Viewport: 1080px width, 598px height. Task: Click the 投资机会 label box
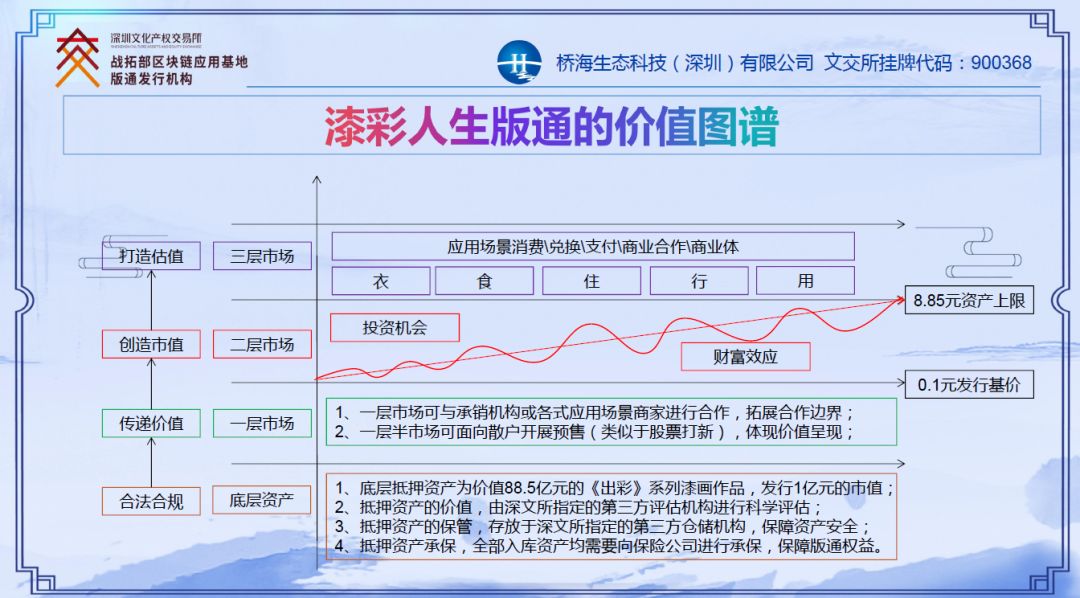click(x=395, y=328)
